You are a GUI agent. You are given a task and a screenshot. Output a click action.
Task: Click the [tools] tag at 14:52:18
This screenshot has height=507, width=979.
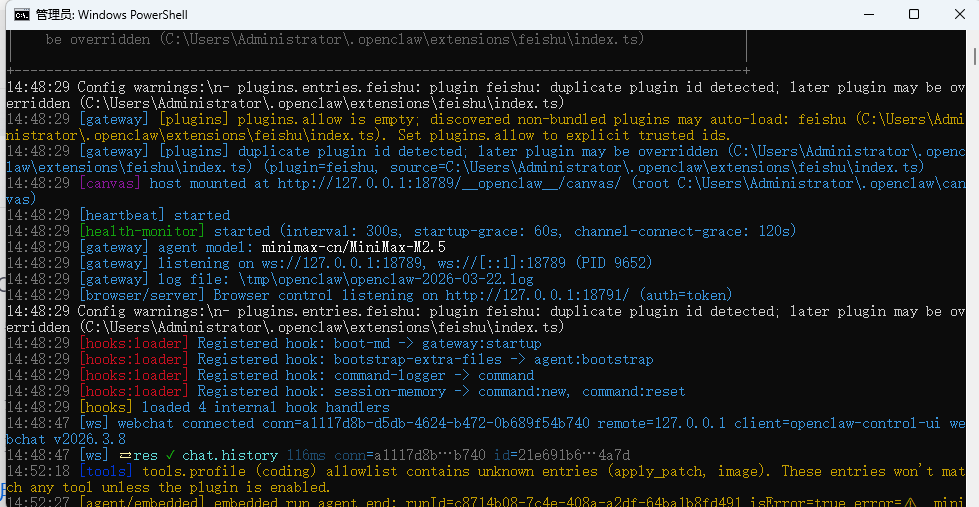click(106, 471)
